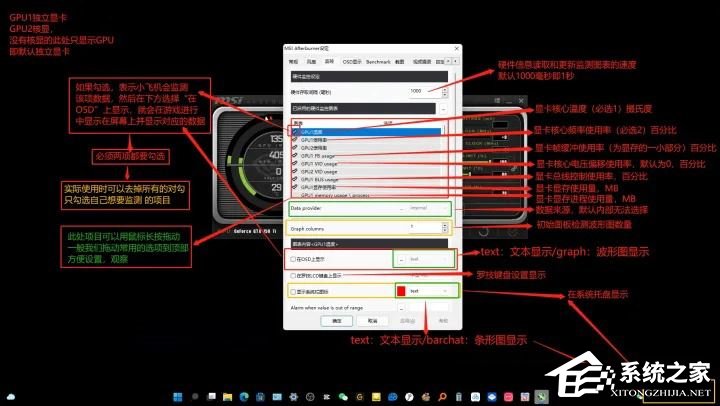Select the 监控 Monitoring tab
The image size is (720, 406).
pyautogui.click(x=329, y=61)
